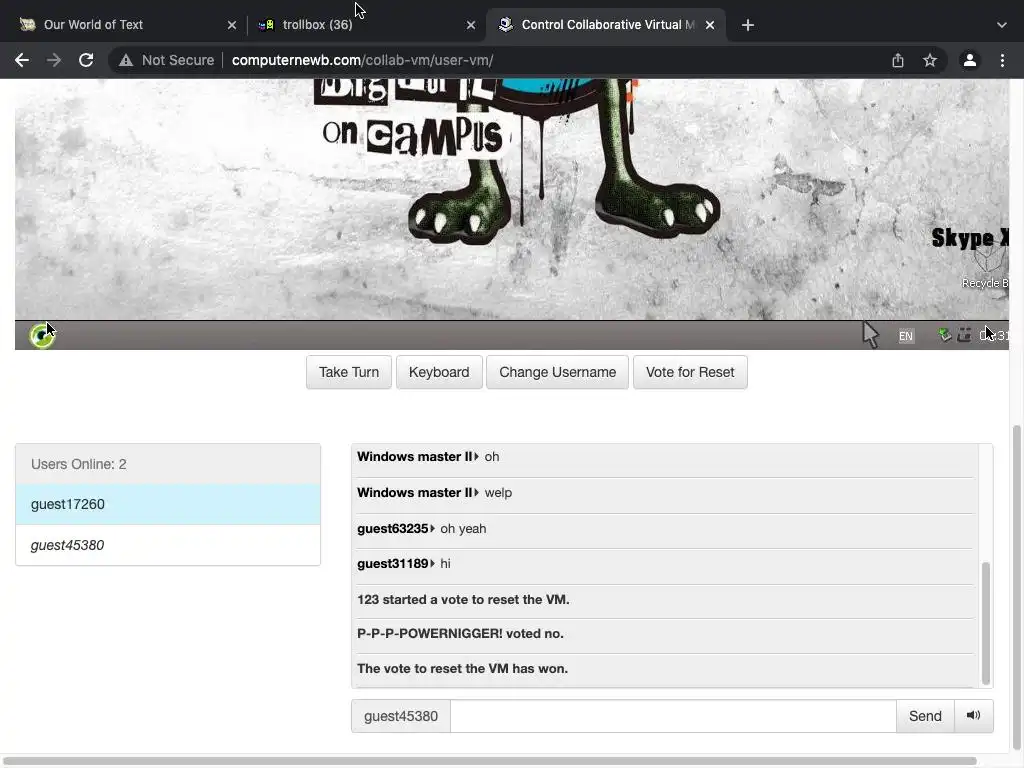Click the guest45380 username label by input
The width and height of the screenshot is (1024, 768).
pyautogui.click(x=401, y=716)
